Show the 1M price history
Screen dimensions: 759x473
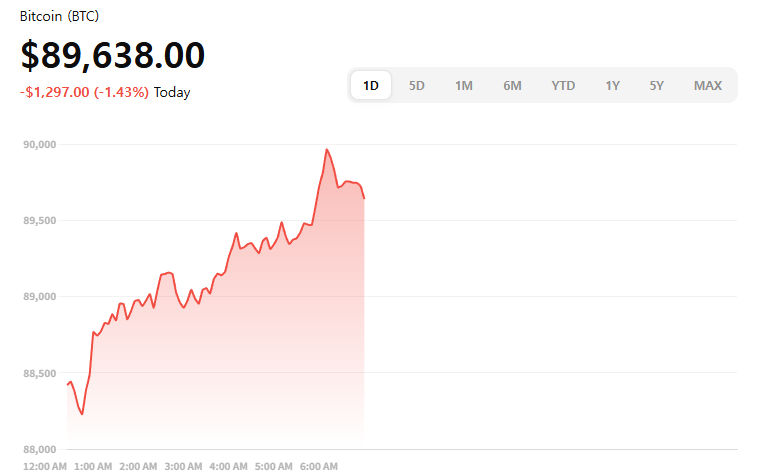pyautogui.click(x=464, y=85)
